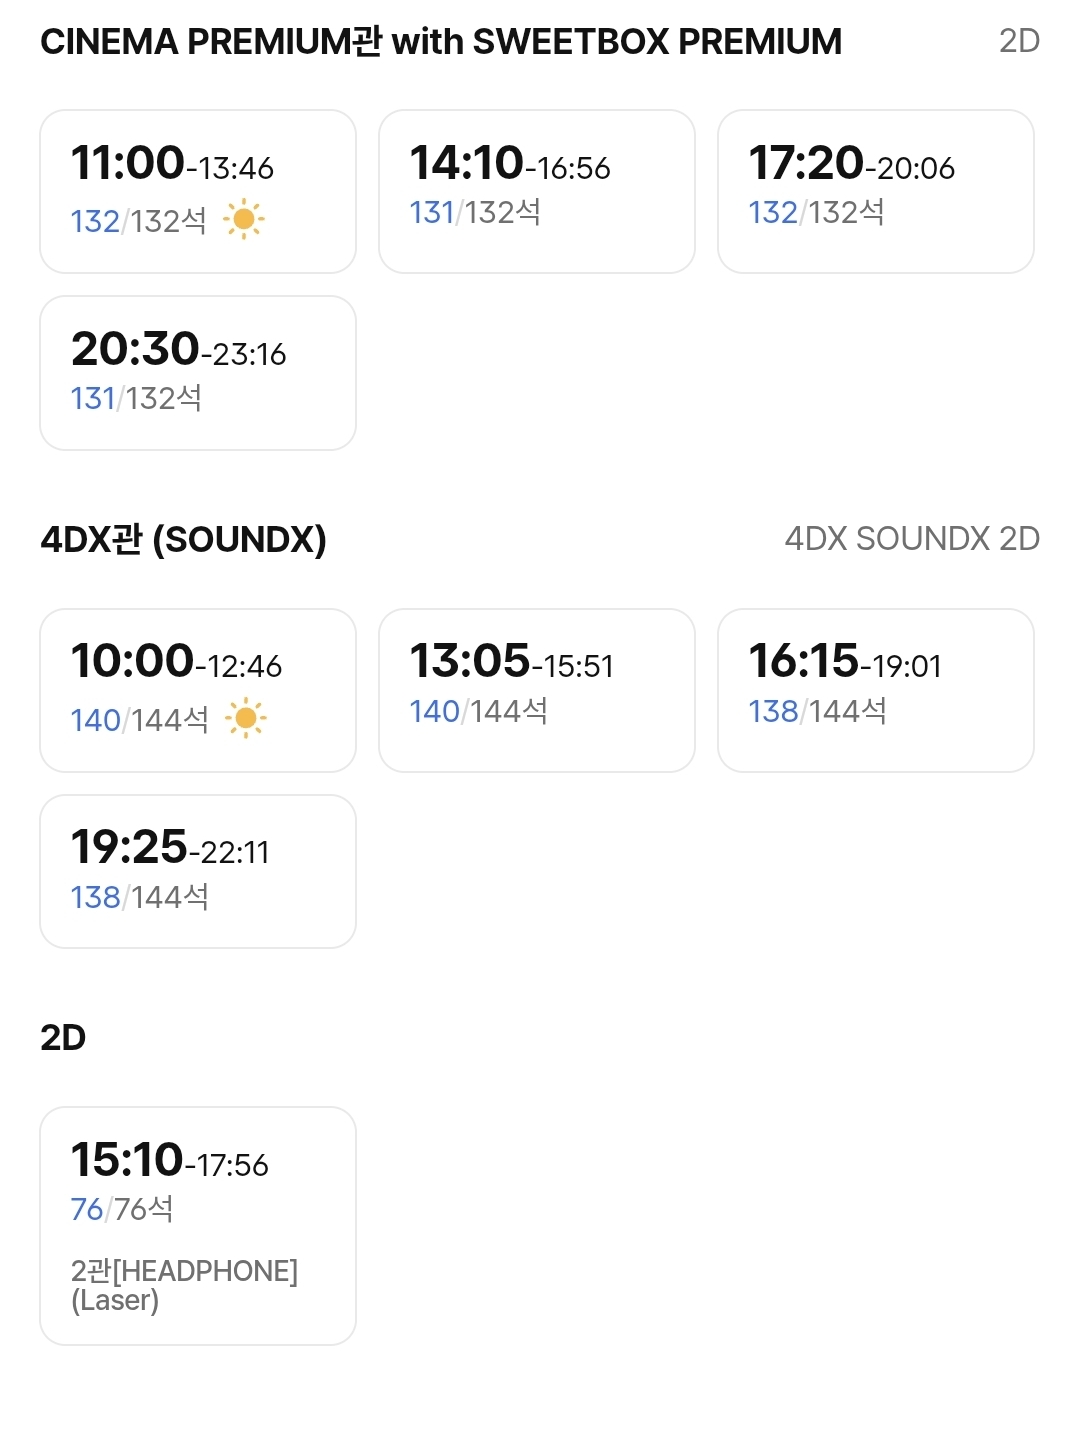Click 131/132석 seats on 20:30 showtime
The image size is (1080, 1450).
pos(136,398)
